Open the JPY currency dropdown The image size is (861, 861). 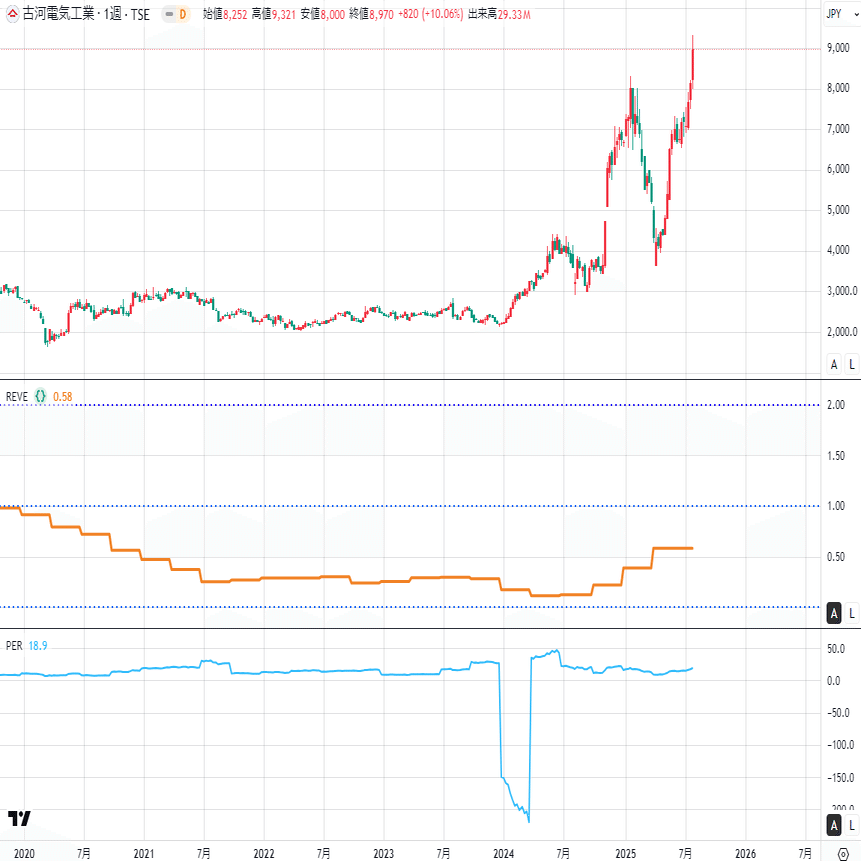click(x=842, y=14)
